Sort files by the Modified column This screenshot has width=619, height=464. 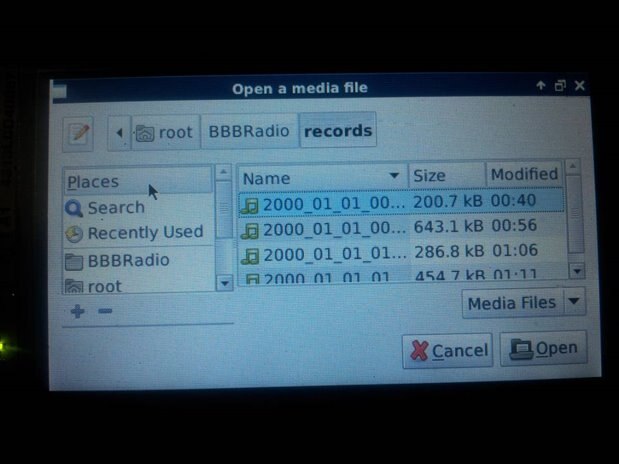click(x=524, y=174)
